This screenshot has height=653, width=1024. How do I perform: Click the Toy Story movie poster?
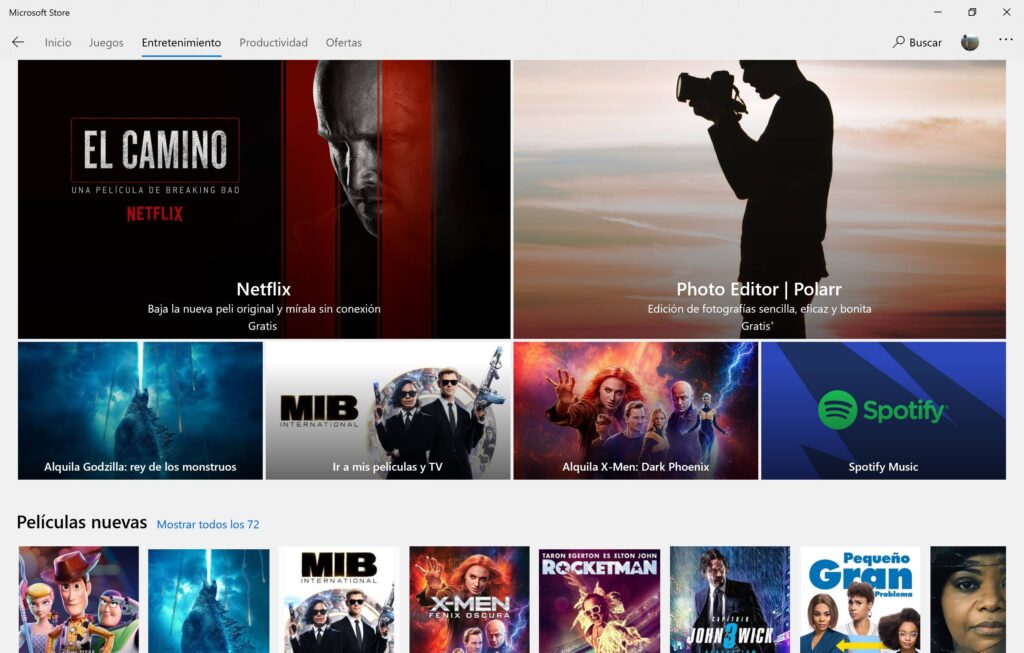(78, 599)
